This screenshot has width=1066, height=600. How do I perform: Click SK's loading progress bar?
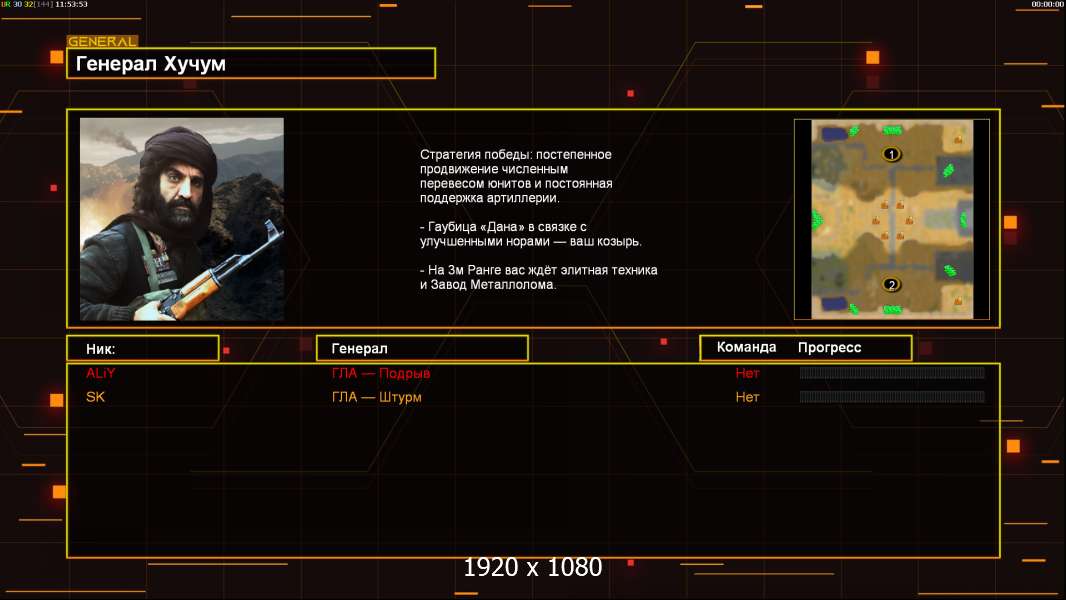pos(892,396)
